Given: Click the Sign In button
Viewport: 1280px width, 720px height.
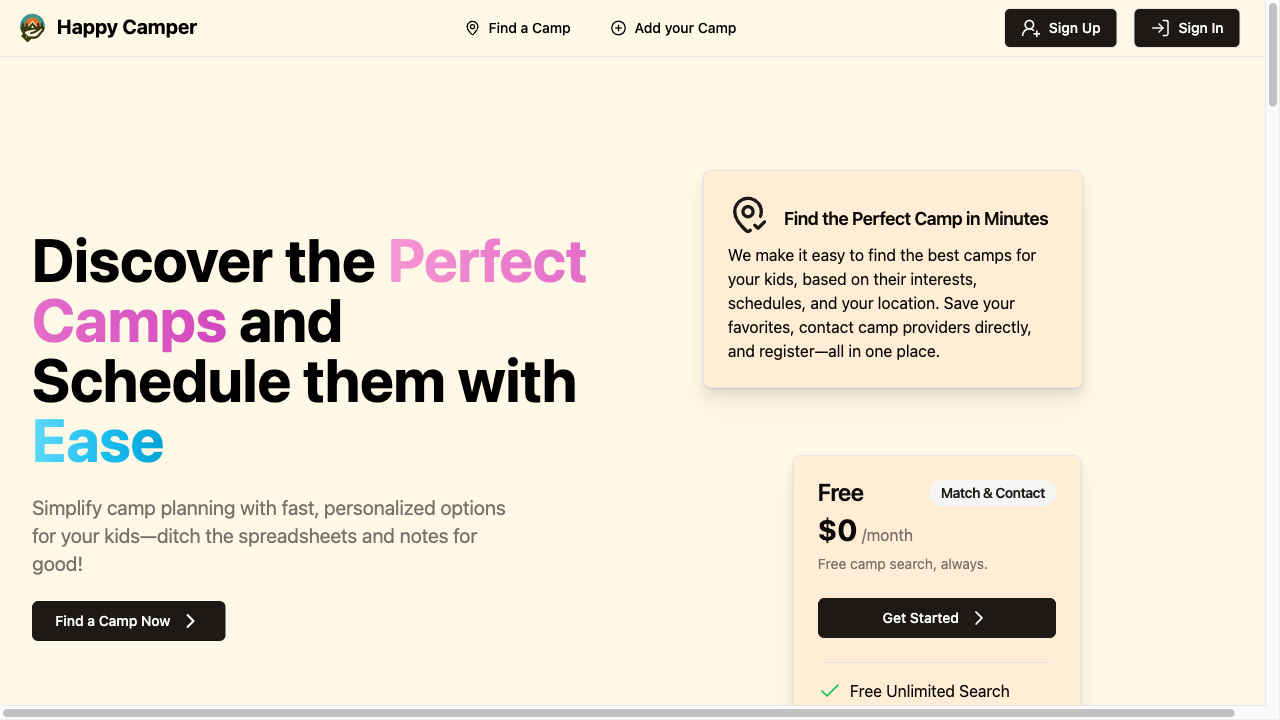Looking at the screenshot, I should tap(1186, 28).
